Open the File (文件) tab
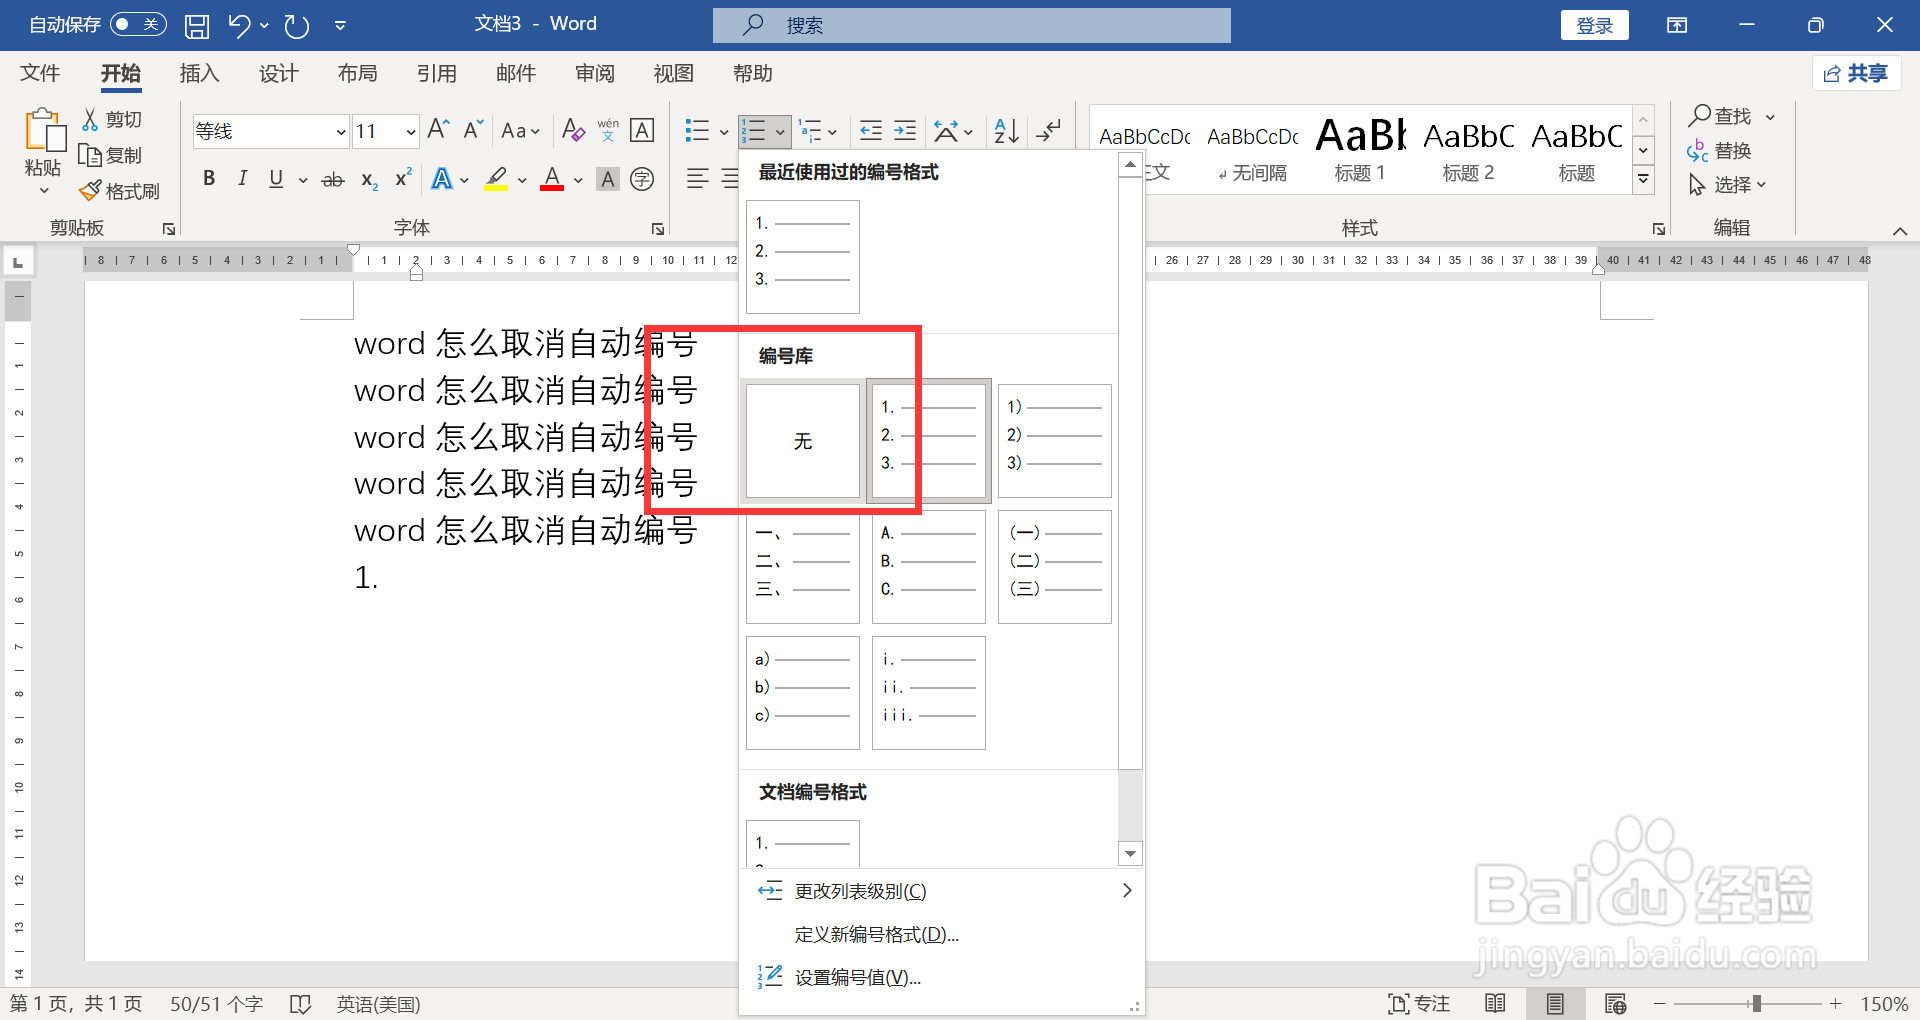The width and height of the screenshot is (1920, 1020). (x=40, y=73)
